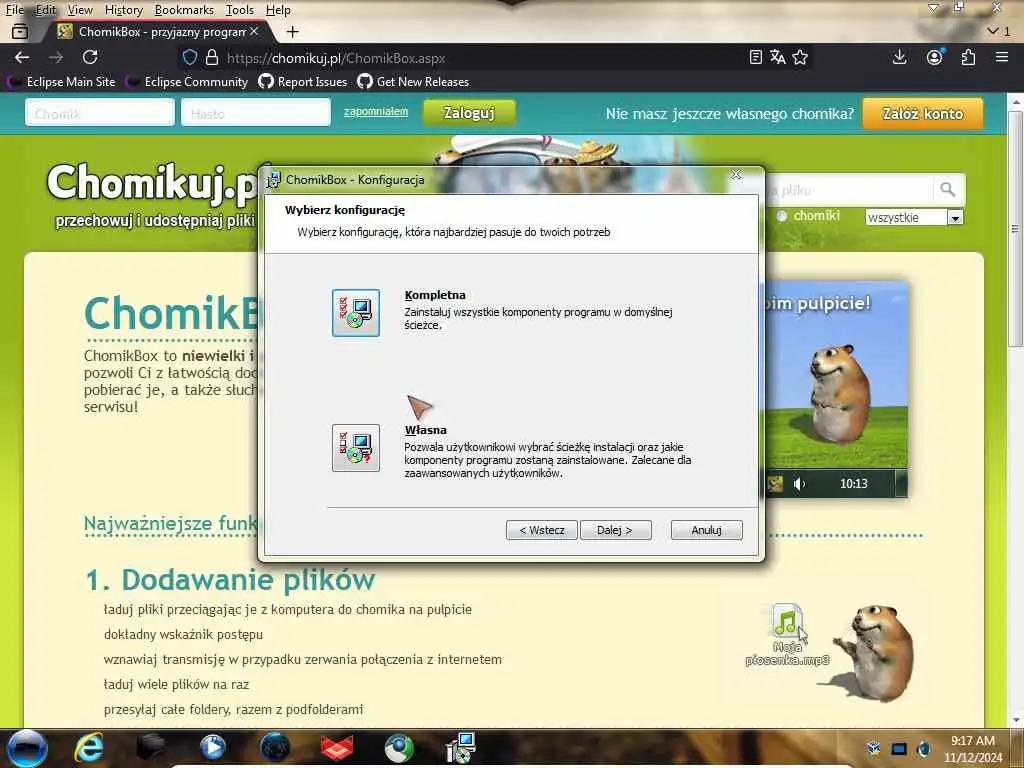Screen dimensions: 1024x768
Task: Open the installer icon on taskbar
Action: [x=460, y=747]
